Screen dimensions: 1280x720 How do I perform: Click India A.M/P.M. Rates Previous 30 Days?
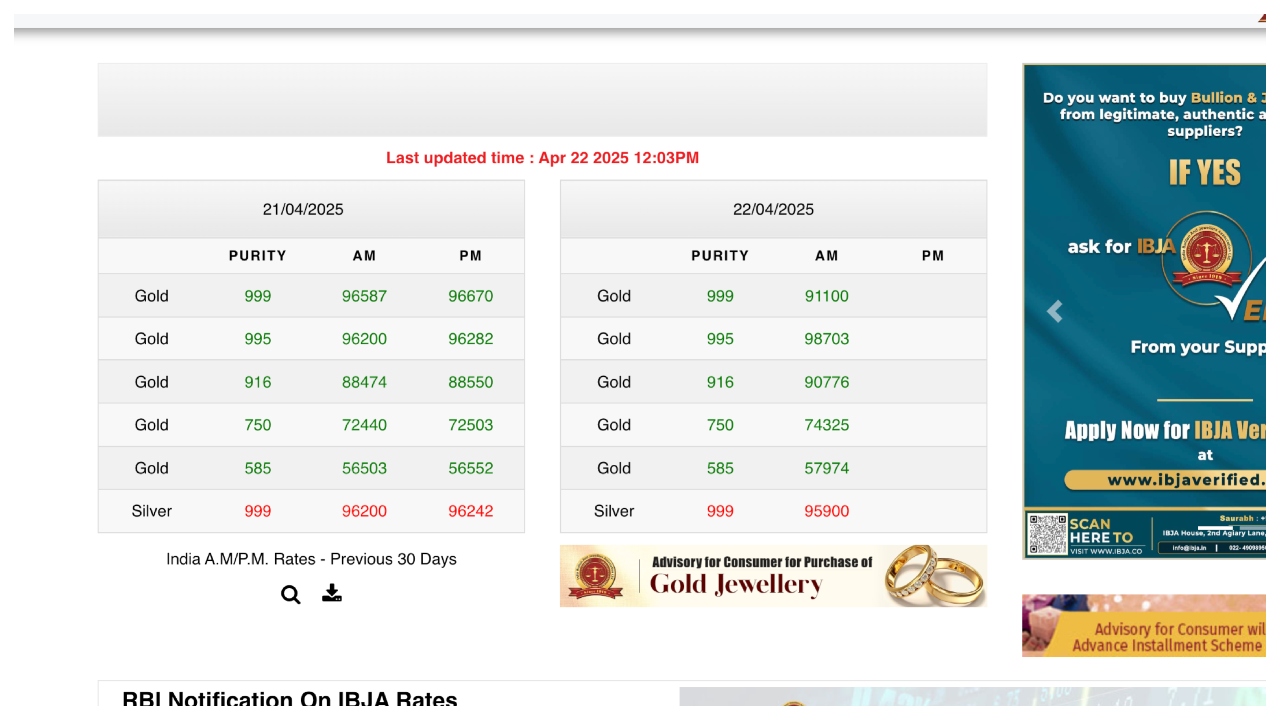pyautogui.click(x=311, y=559)
